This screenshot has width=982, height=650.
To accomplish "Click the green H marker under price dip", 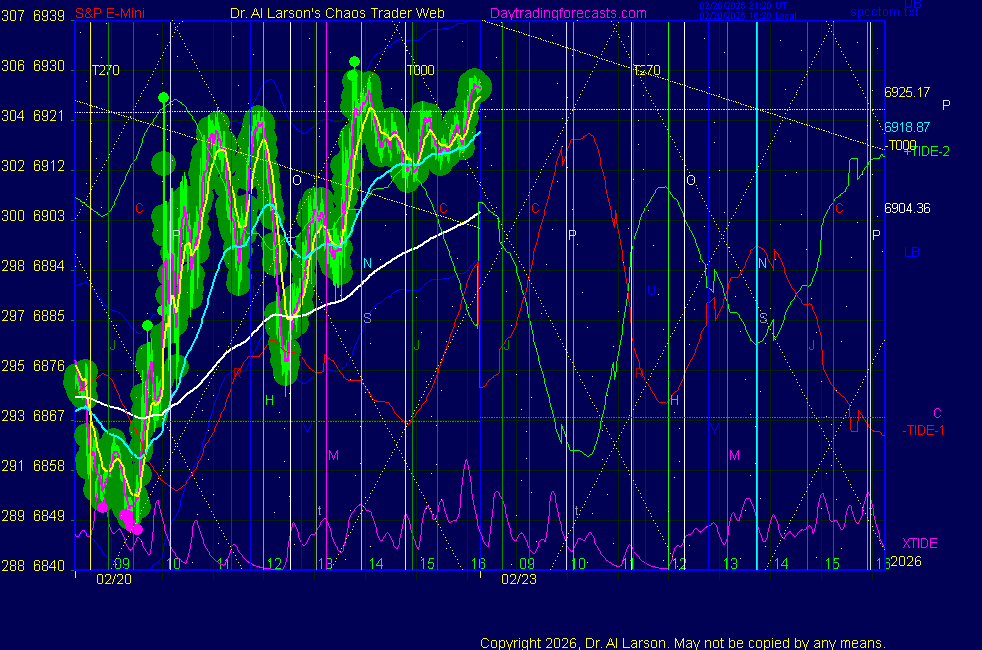I will point(269,400).
